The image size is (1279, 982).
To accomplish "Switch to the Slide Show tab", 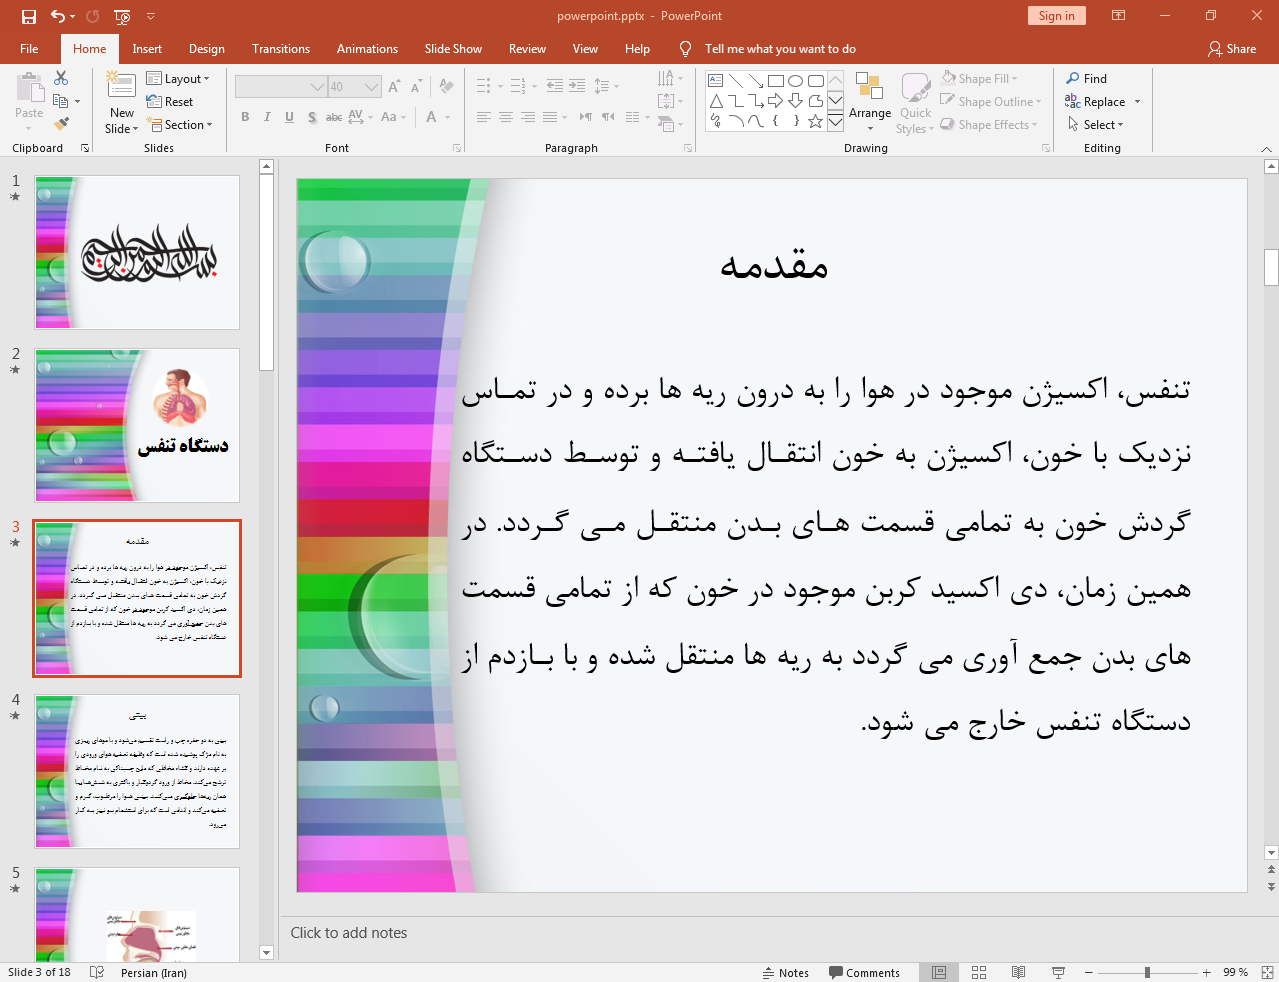I will click(453, 49).
